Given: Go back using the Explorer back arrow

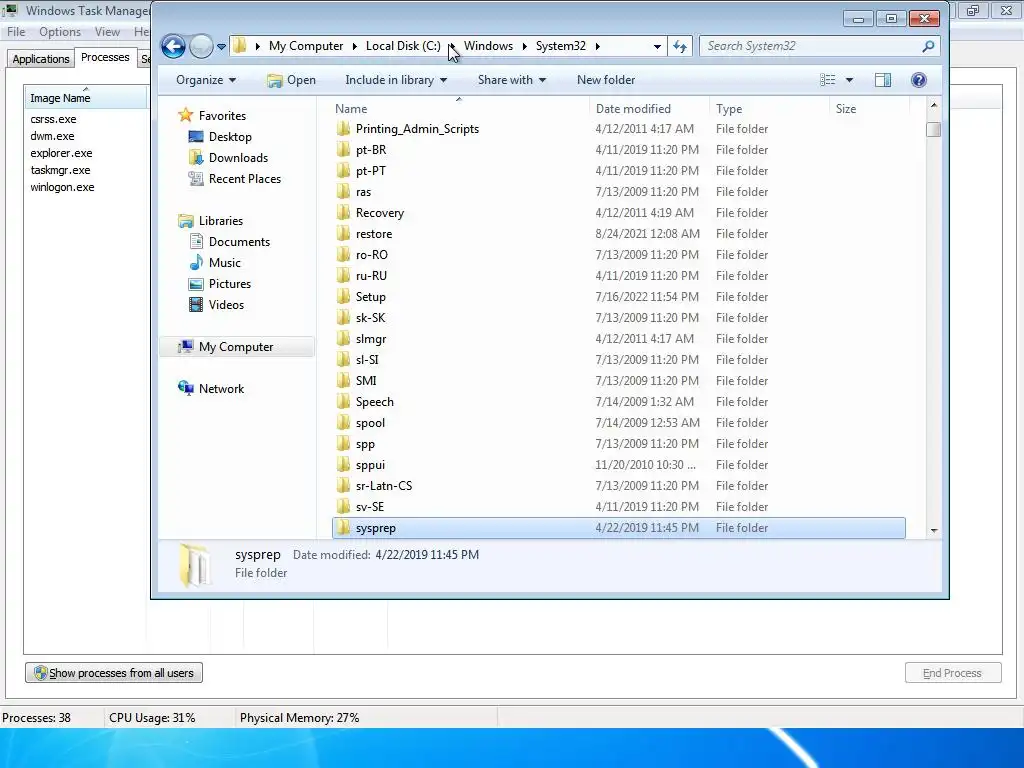Looking at the screenshot, I should click(x=173, y=46).
